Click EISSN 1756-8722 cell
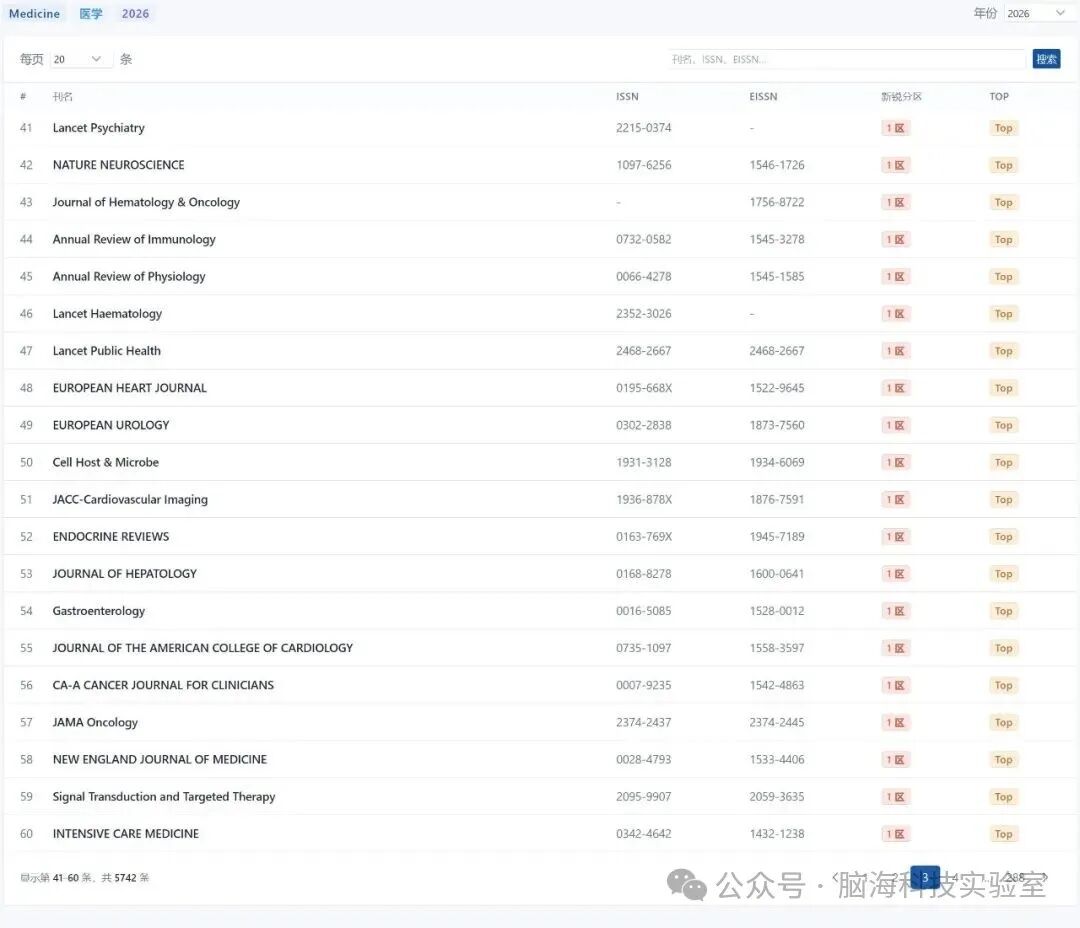The width and height of the screenshot is (1080, 928). click(776, 203)
